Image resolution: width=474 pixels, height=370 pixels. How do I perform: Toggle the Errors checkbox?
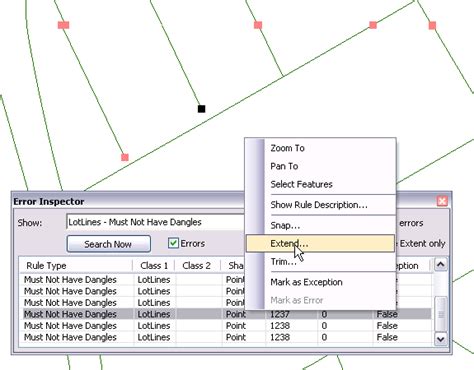click(173, 243)
